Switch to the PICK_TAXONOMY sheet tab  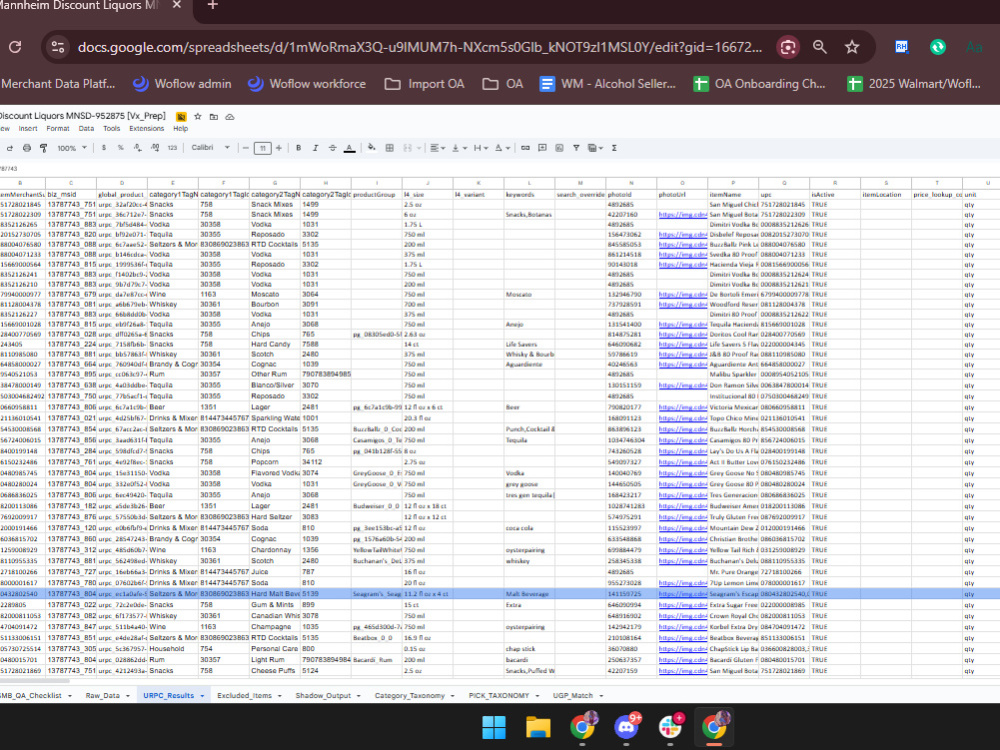coord(499,696)
